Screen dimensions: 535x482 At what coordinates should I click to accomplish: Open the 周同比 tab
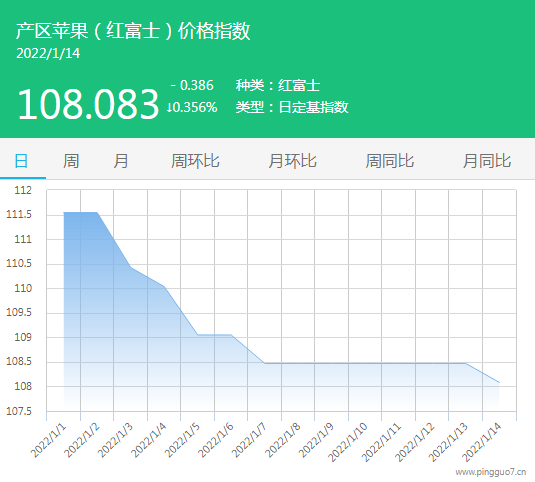[x=389, y=161]
